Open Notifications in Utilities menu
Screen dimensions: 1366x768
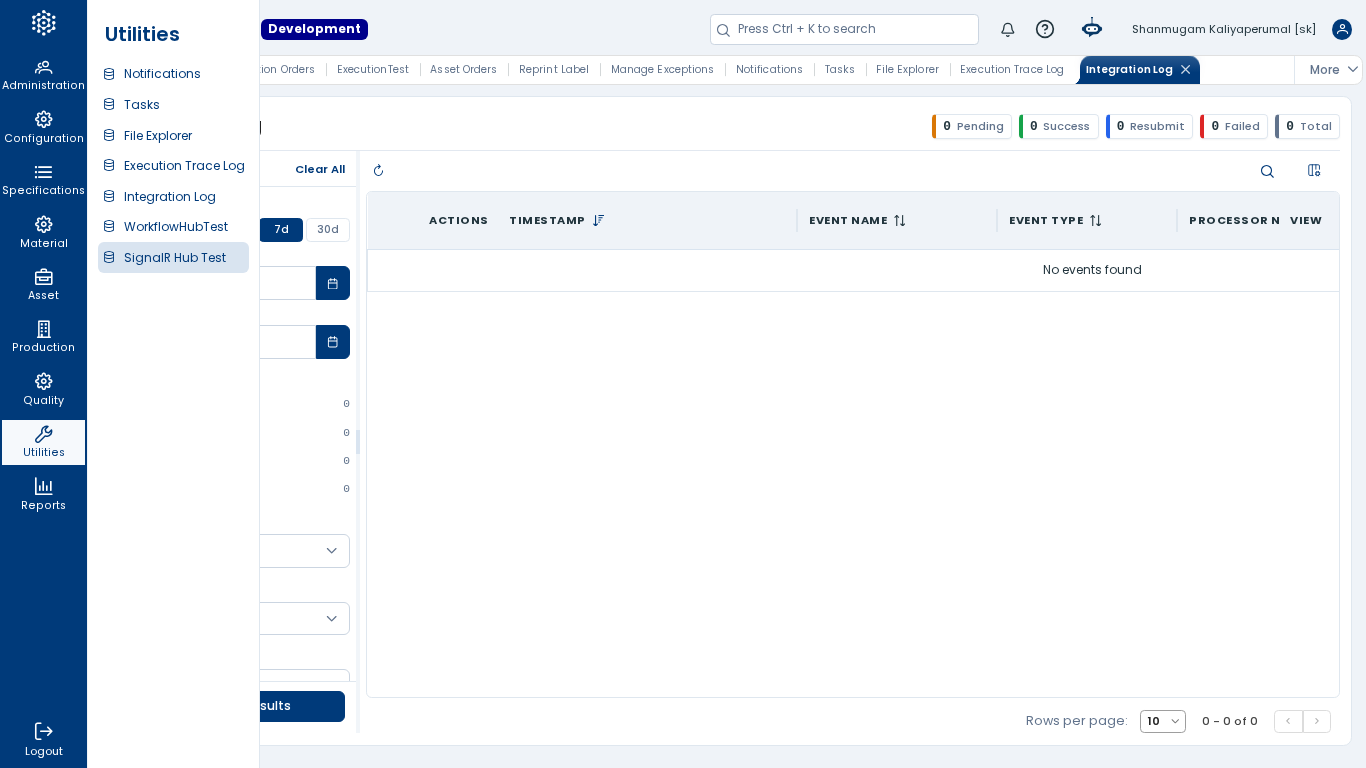pos(173,74)
